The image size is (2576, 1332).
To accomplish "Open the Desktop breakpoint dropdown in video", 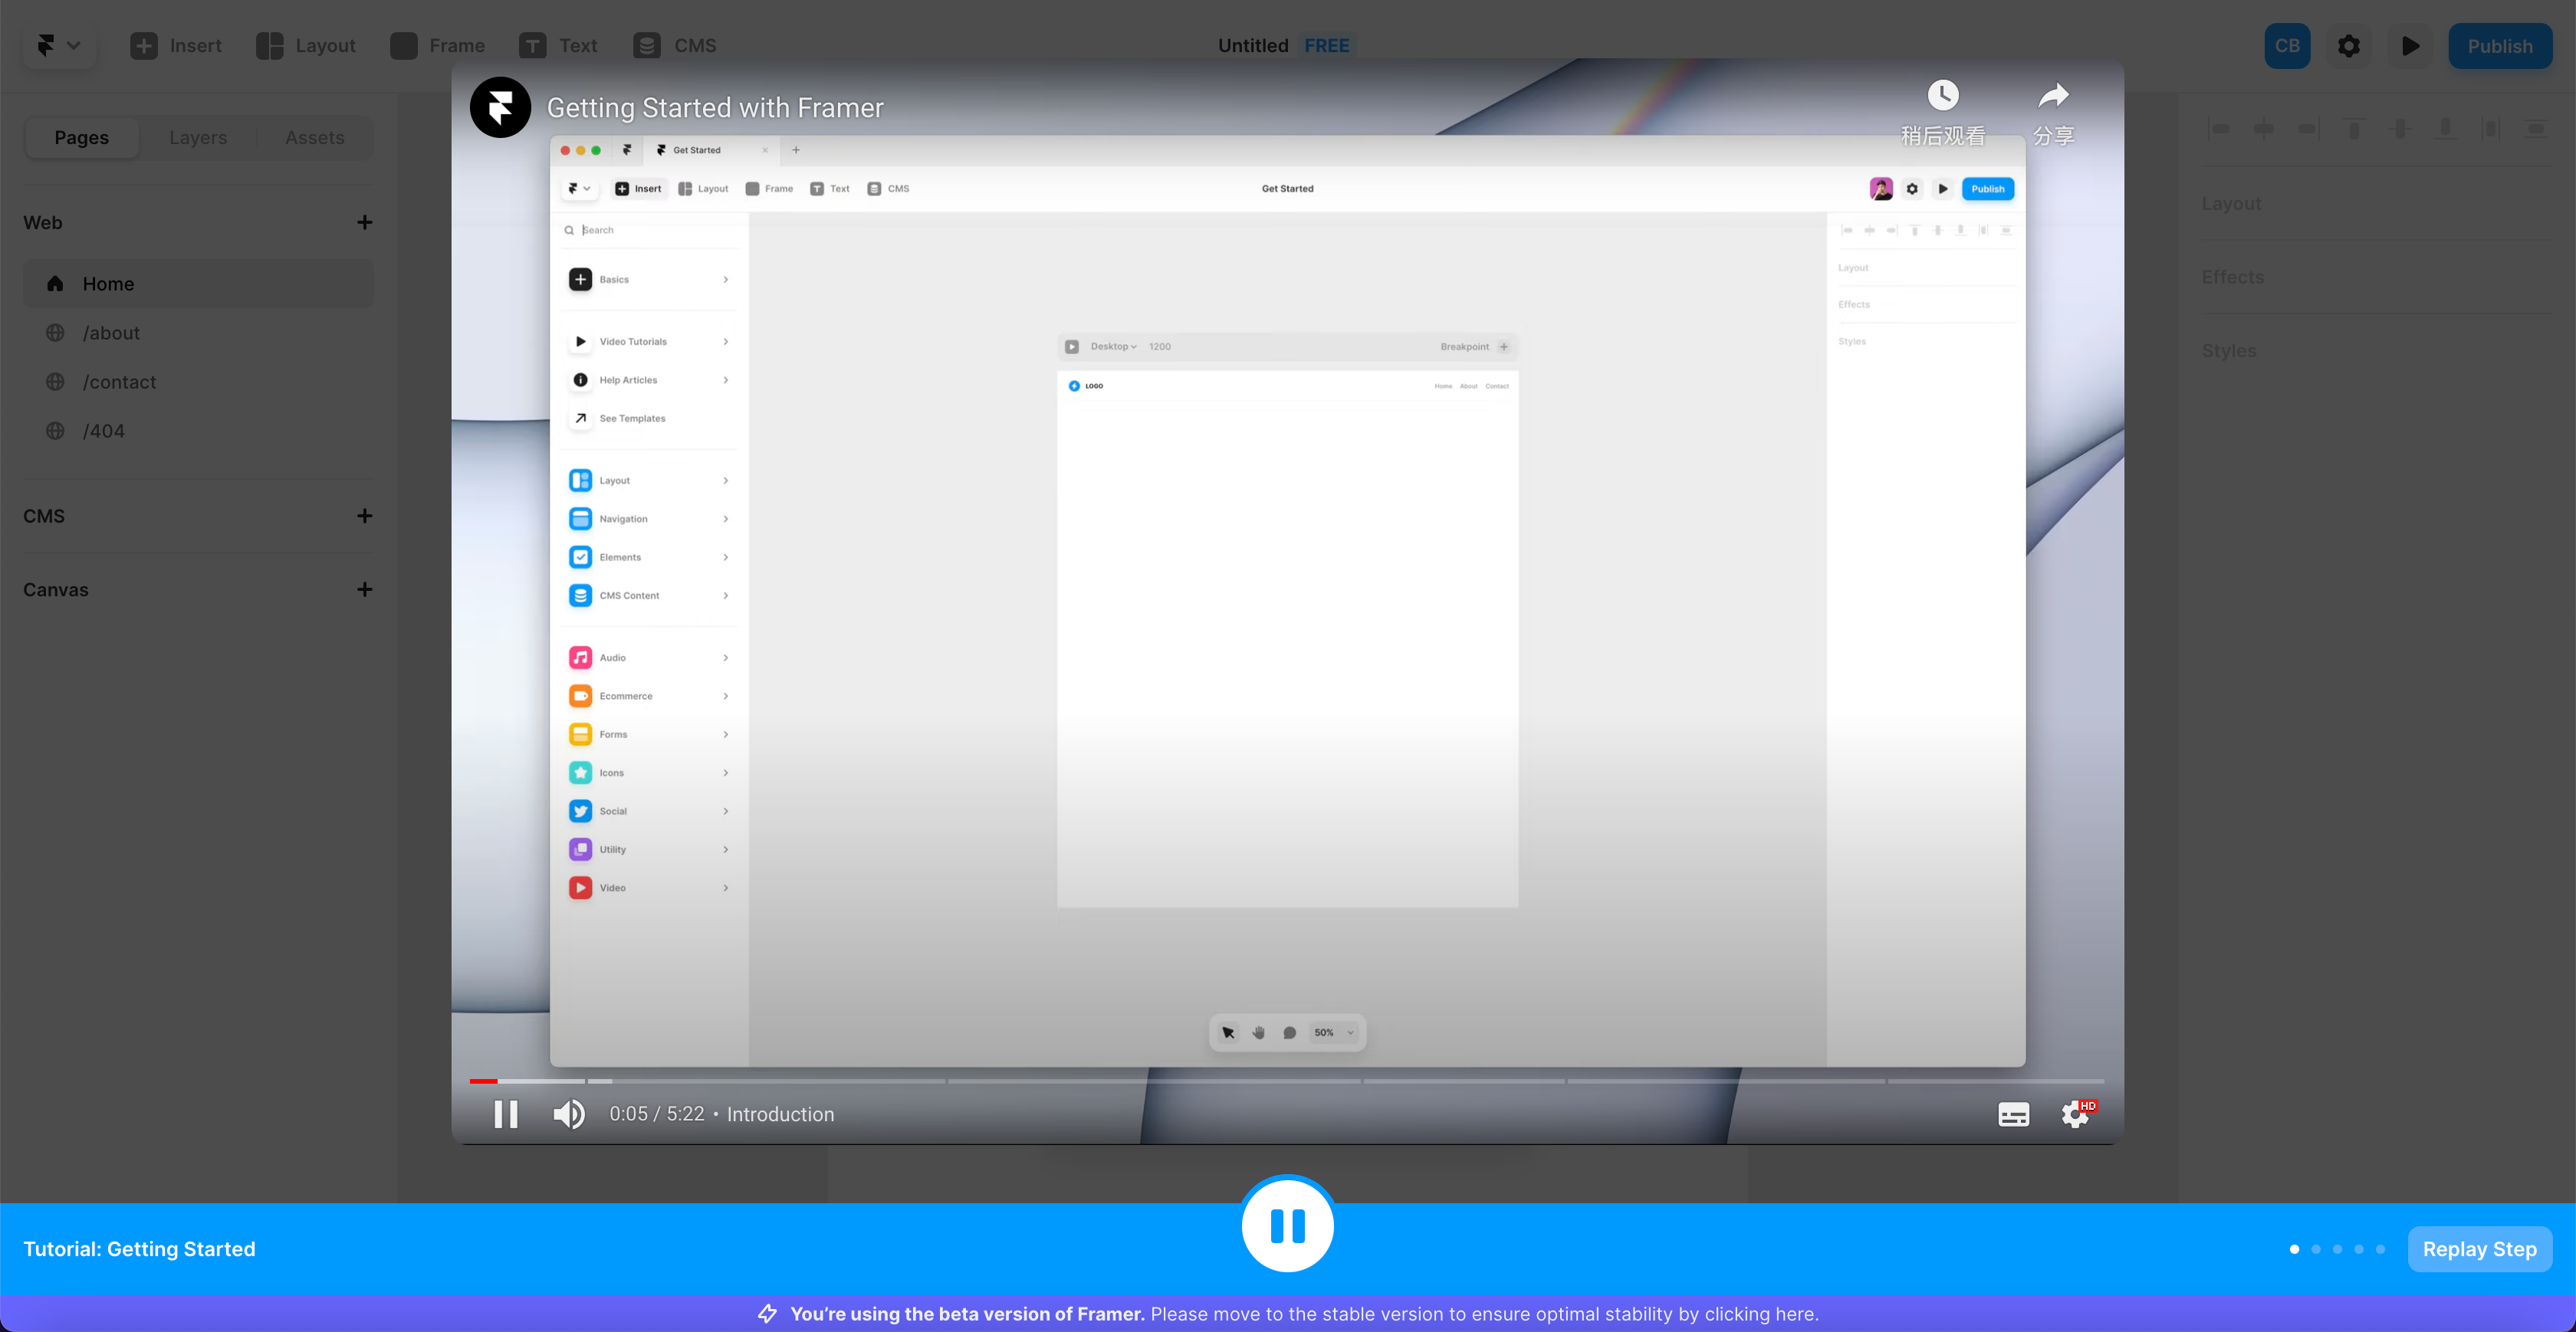I will [x=1113, y=347].
